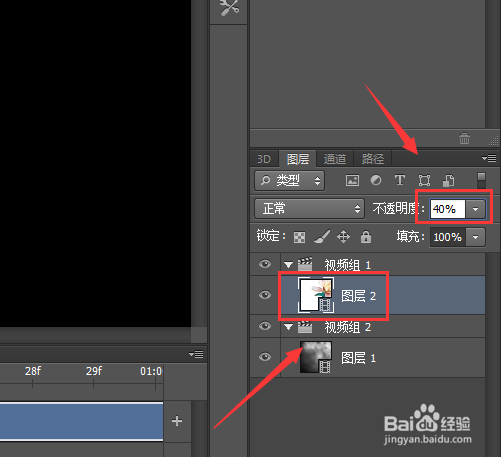Collapse the 视频组 2 group triangle
This screenshot has width=501, height=457.
pyautogui.click(x=288, y=327)
